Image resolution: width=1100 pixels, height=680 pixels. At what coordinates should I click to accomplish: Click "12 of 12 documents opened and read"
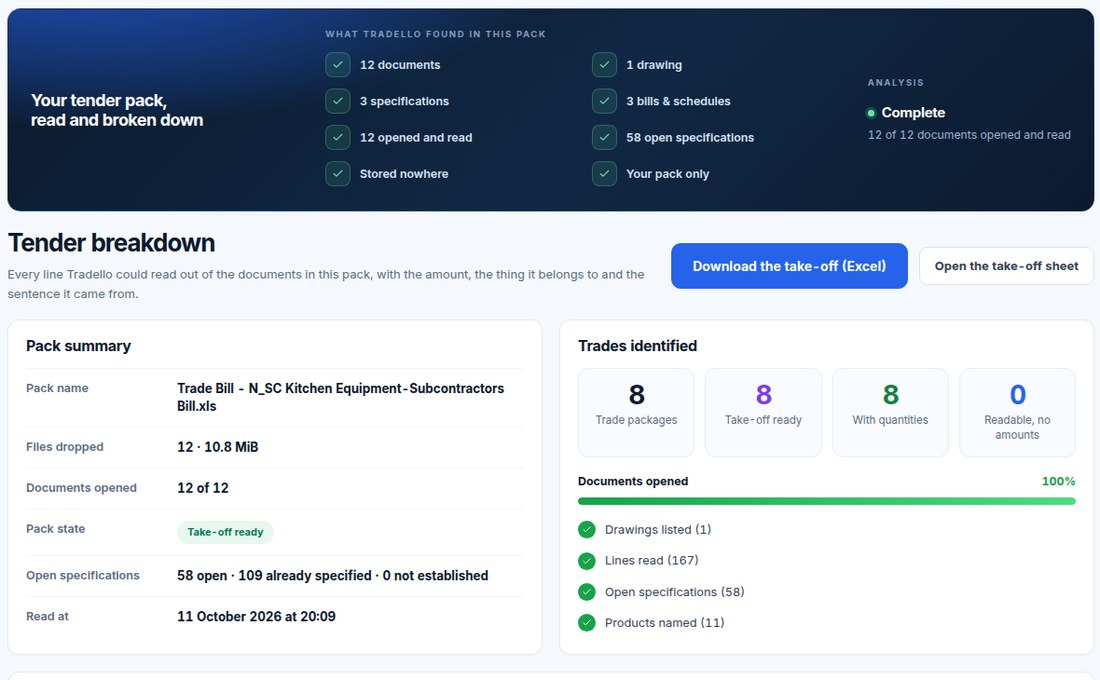click(969, 135)
